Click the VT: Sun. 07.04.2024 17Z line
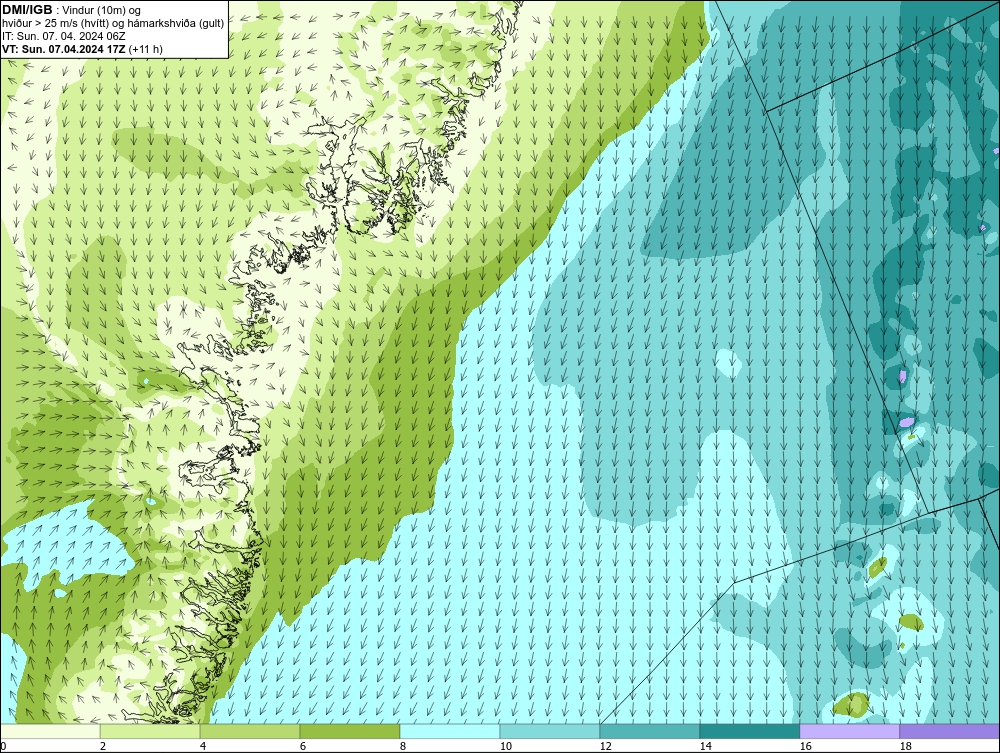The image size is (1000, 753). pyautogui.click(x=64, y=49)
